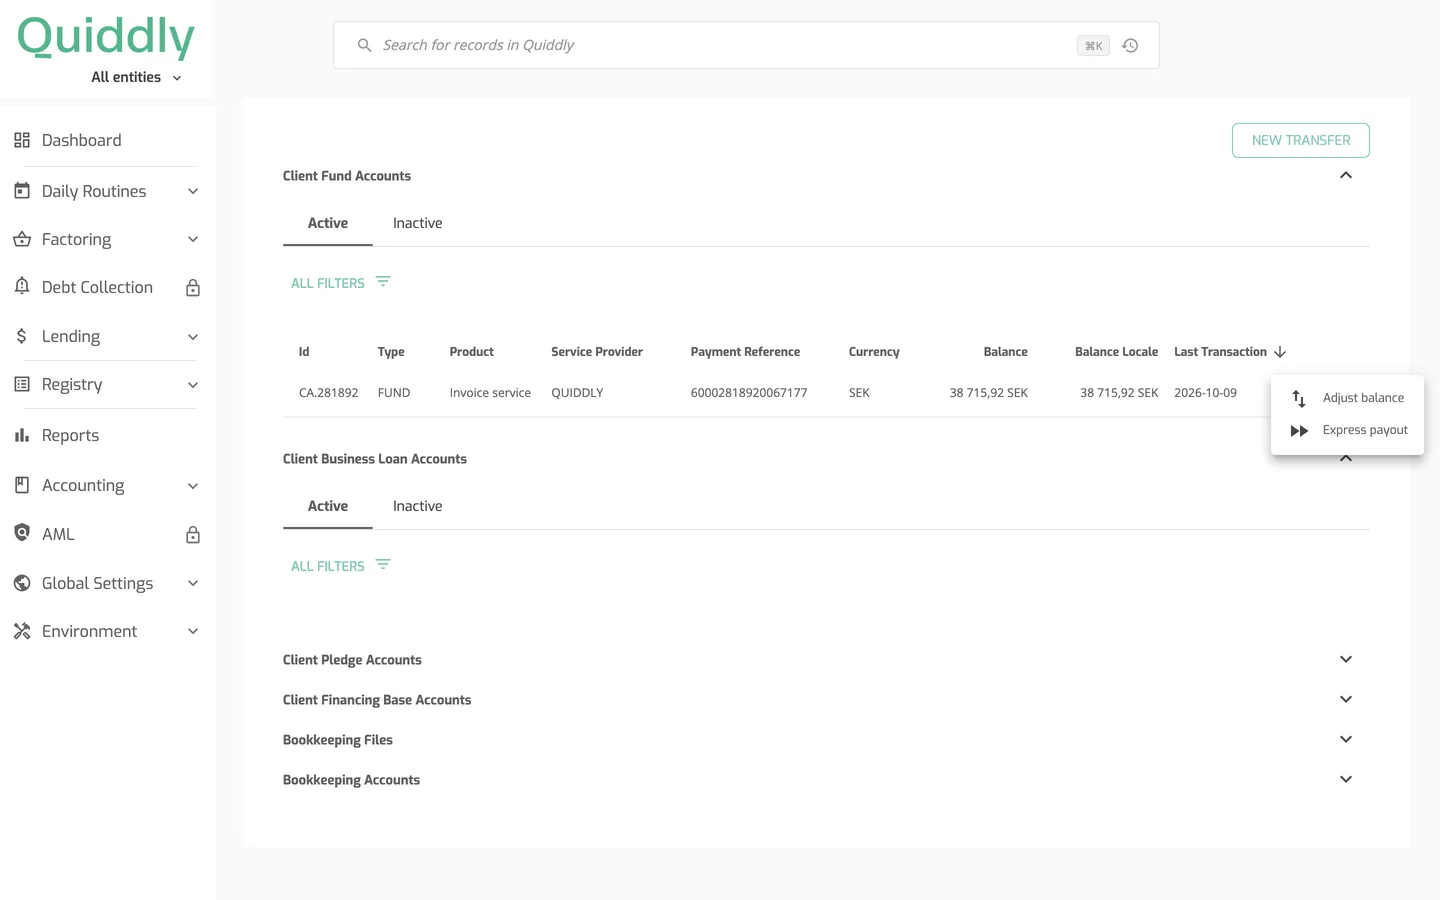
Task: Go to Dashboard in sidebar
Action: tap(81, 140)
